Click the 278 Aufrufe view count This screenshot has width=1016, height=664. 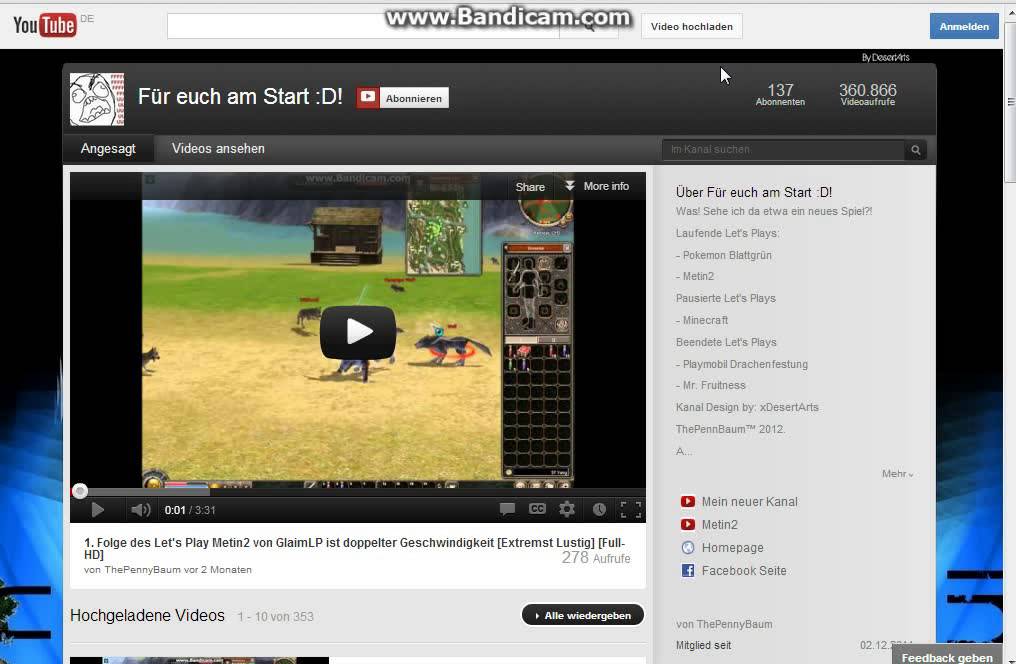pyautogui.click(x=595, y=558)
